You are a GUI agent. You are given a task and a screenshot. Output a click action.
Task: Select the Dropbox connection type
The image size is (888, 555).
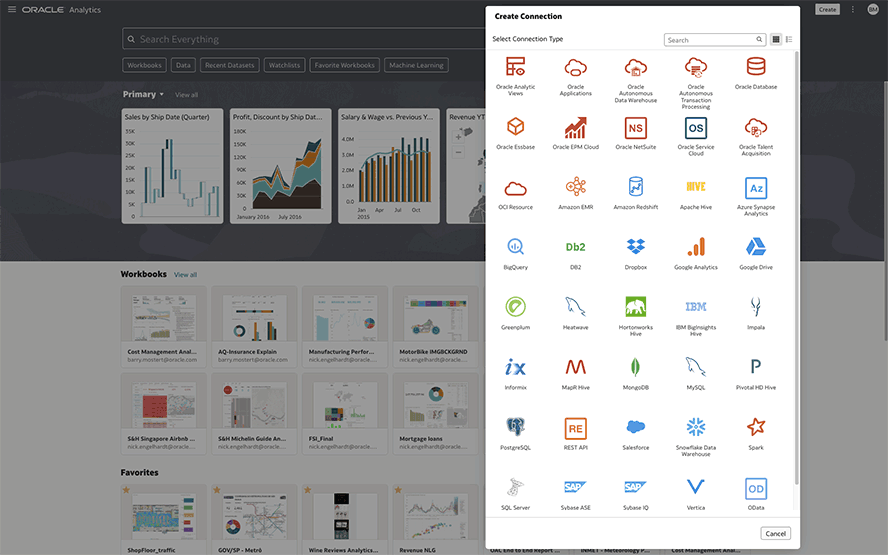tap(635, 248)
